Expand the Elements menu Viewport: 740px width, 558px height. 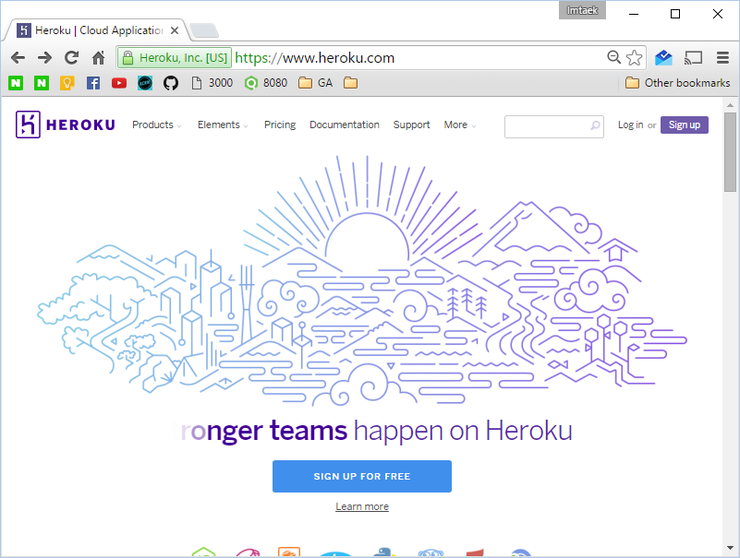coord(222,125)
